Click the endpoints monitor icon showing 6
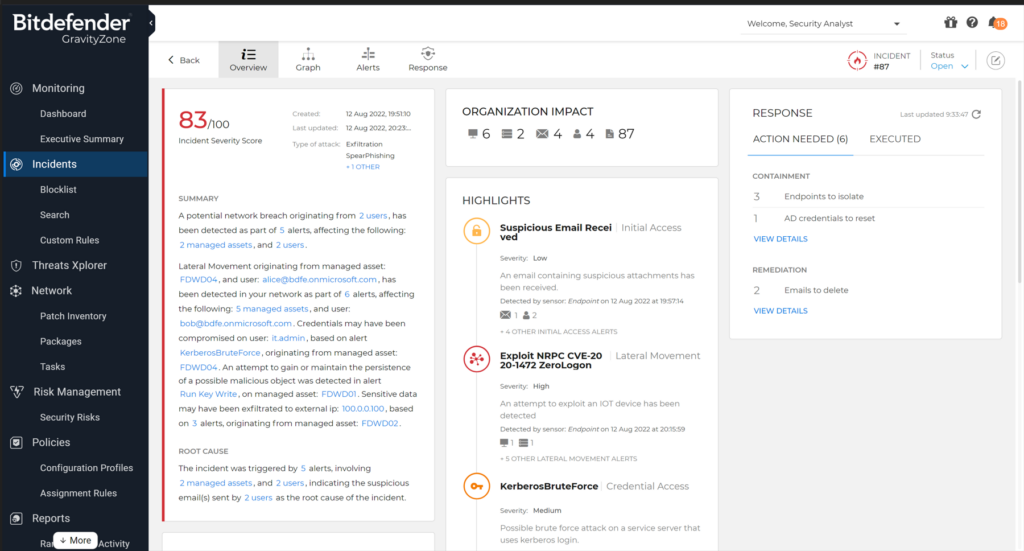The height and width of the screenshot is (551, 1024). (473, 134)
